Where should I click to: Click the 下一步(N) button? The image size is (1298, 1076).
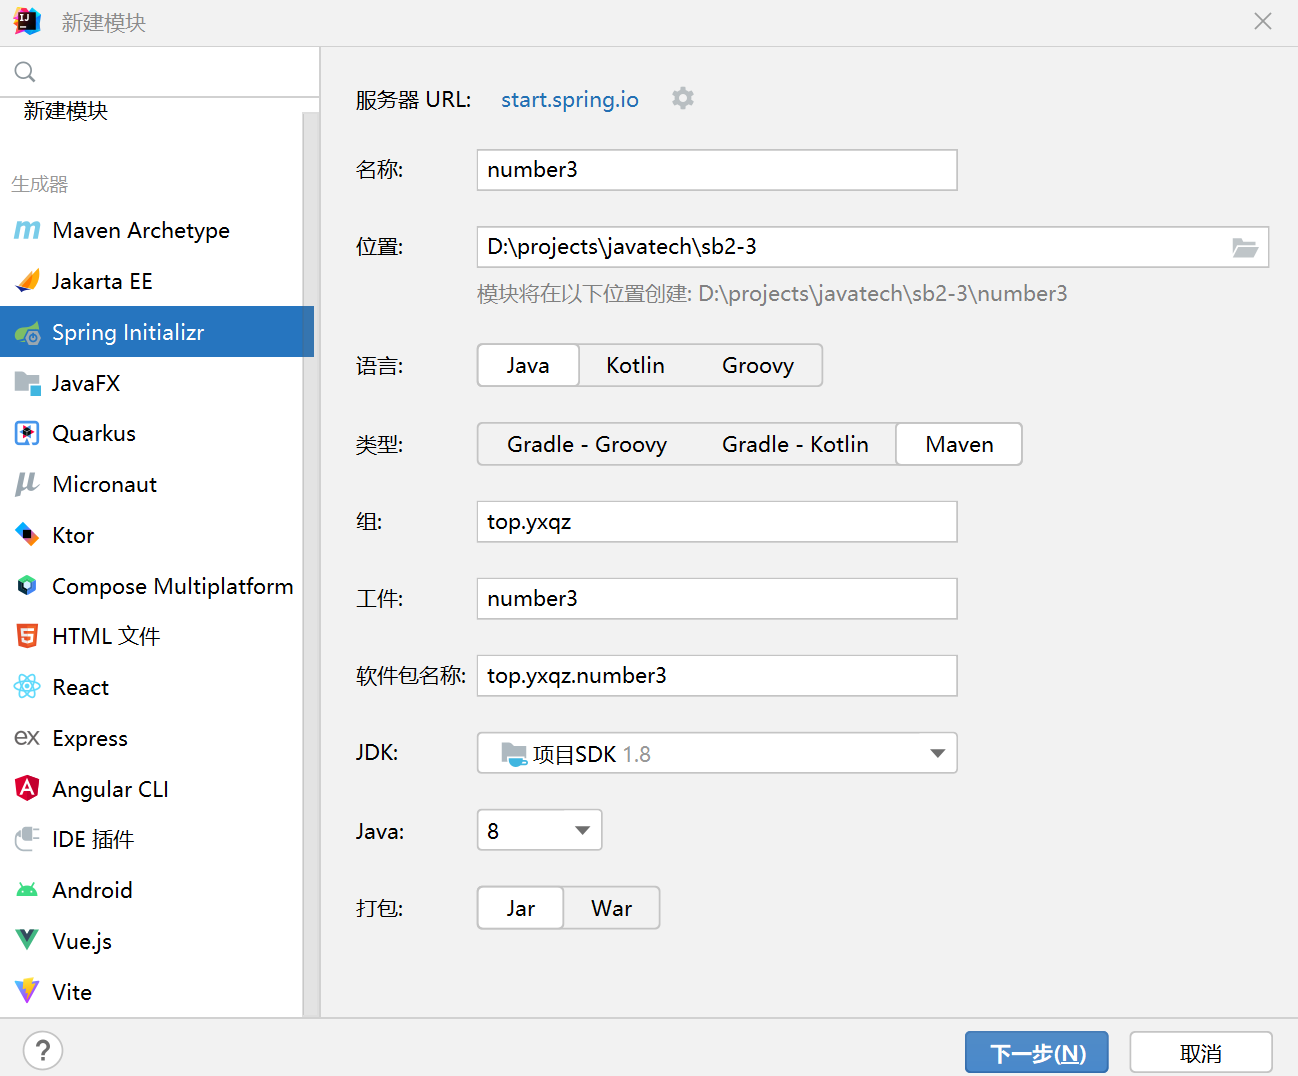tap(1037, 1053)
